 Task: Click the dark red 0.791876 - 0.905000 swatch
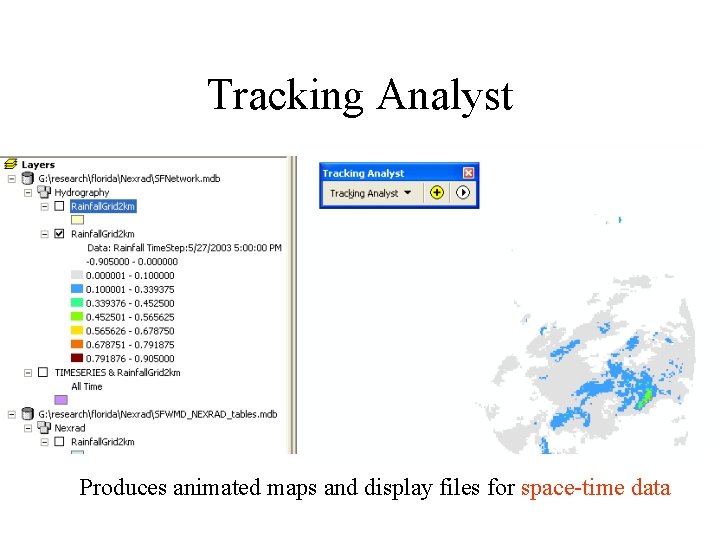click(77, 358)
